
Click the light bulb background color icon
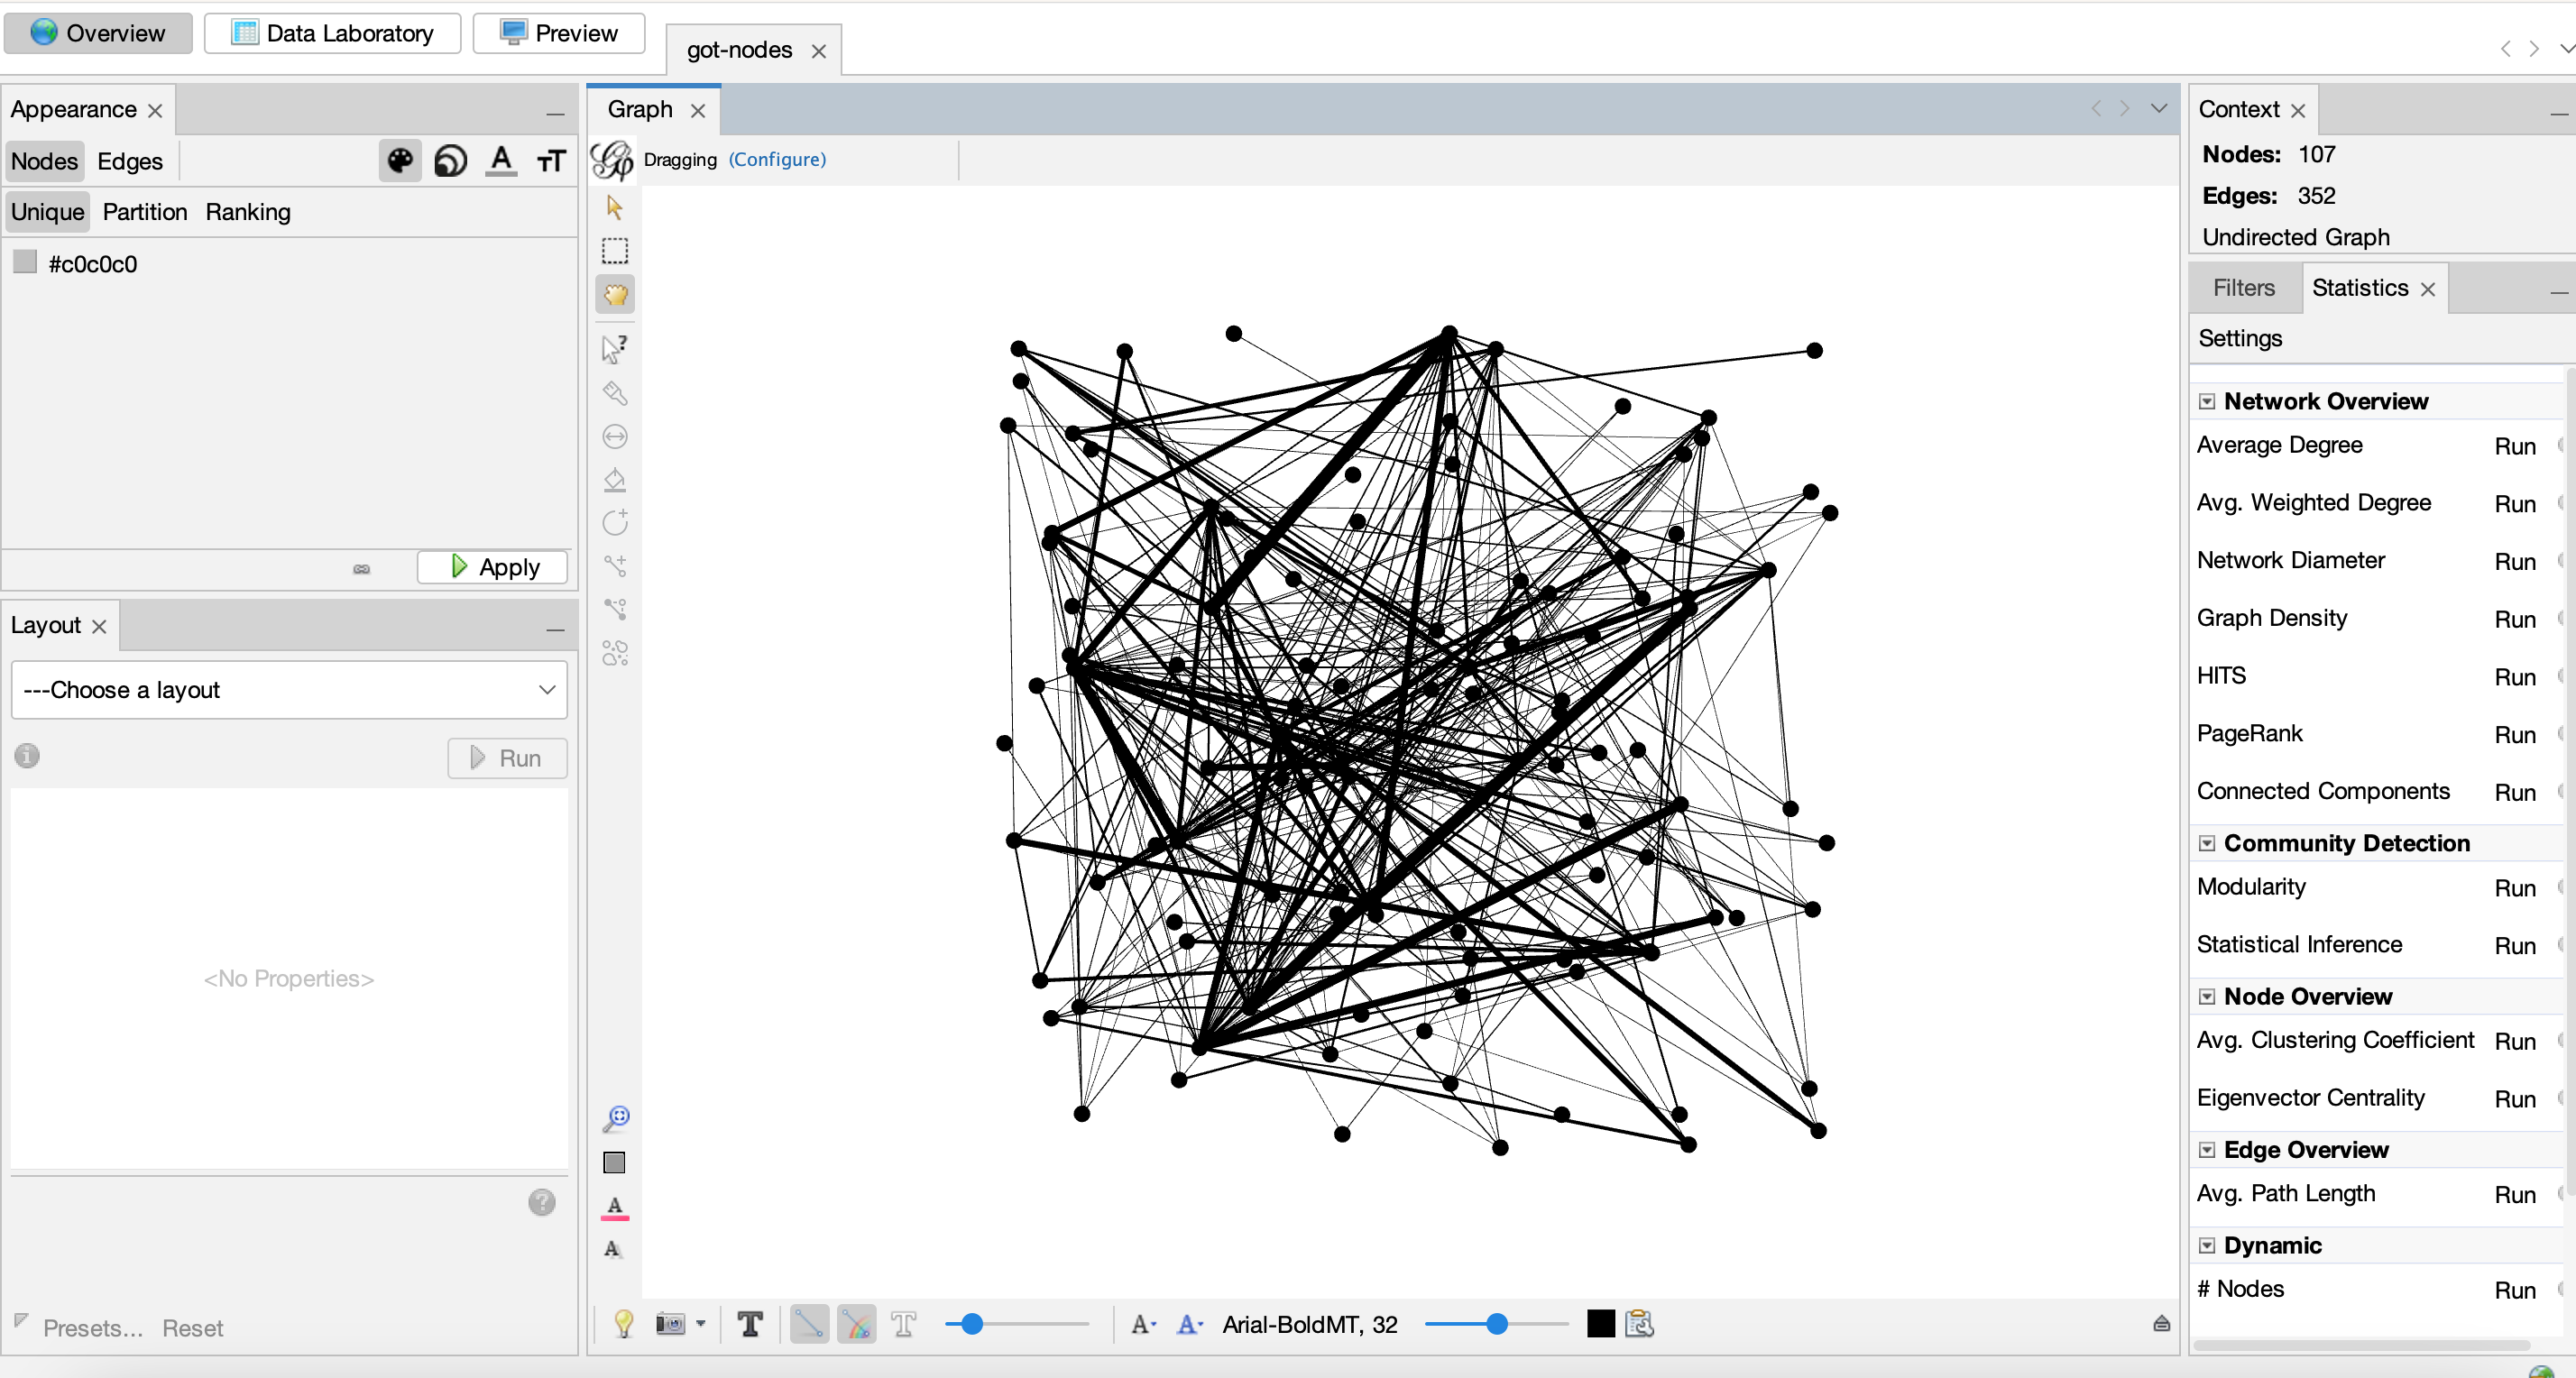tap(623, 1324)
